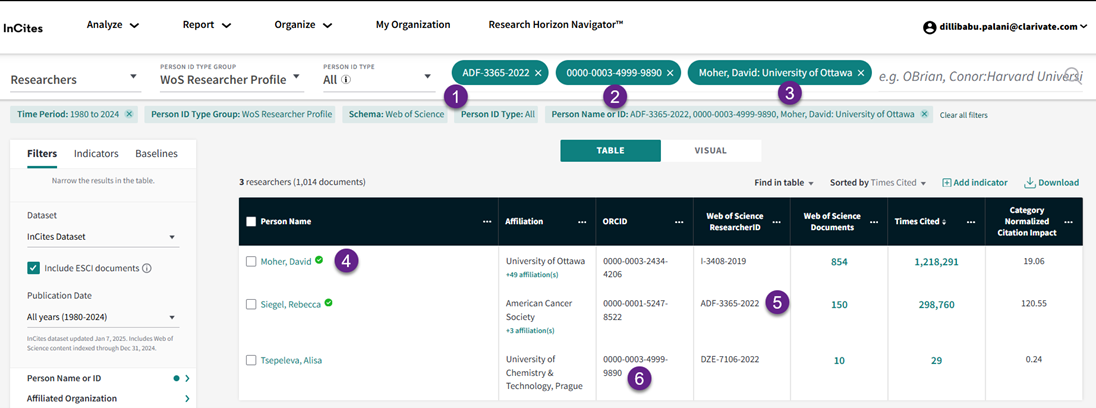Click the I-3408-2019 ResearcherID cell

(723, 261)
